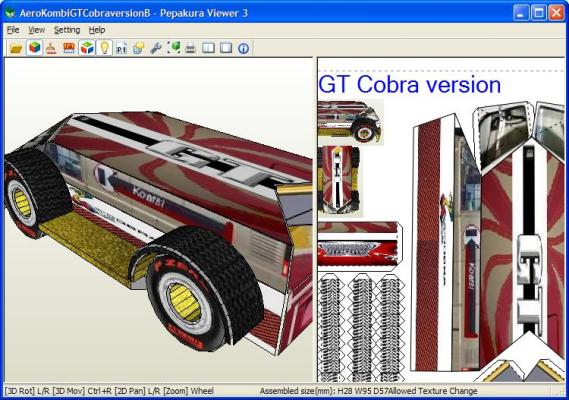
Task: Click the Pepakura app icon in title bar
Action: tap(10, 13)
